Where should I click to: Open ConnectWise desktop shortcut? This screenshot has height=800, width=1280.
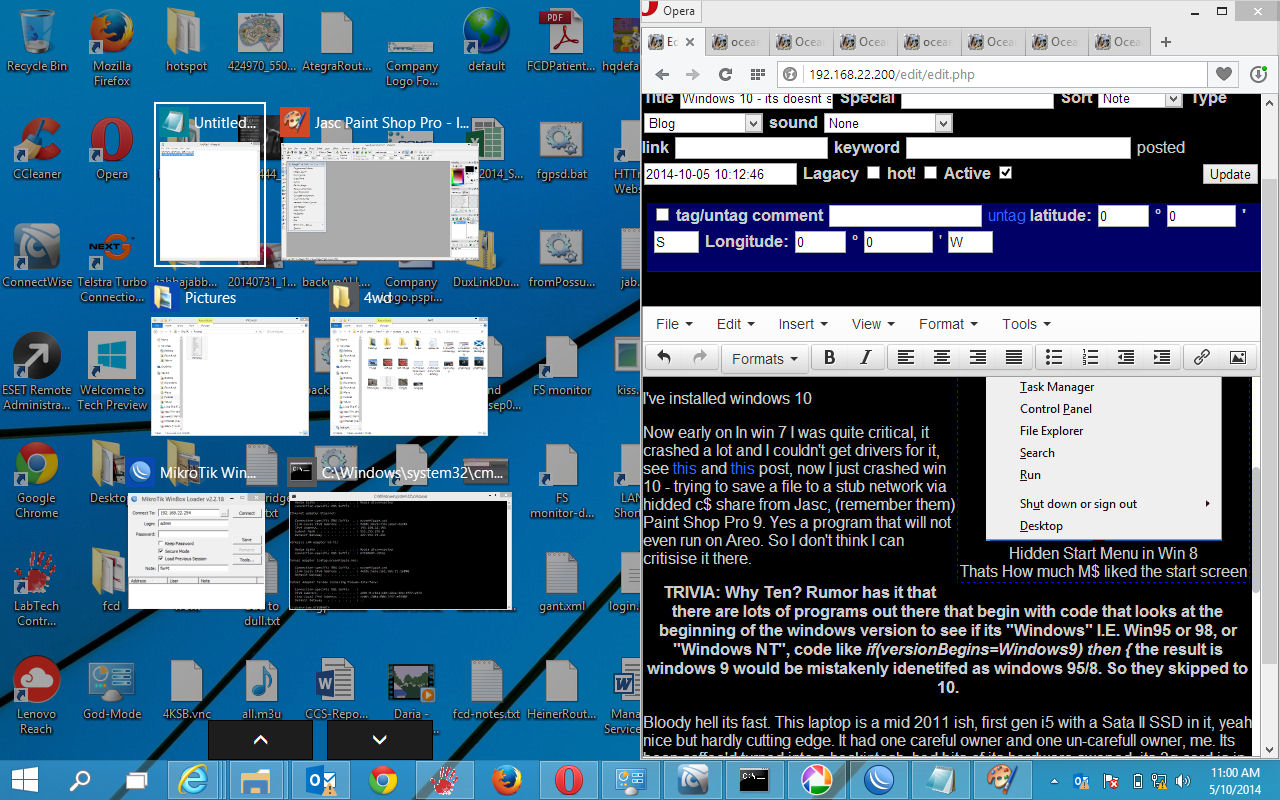tap(37, 257)
